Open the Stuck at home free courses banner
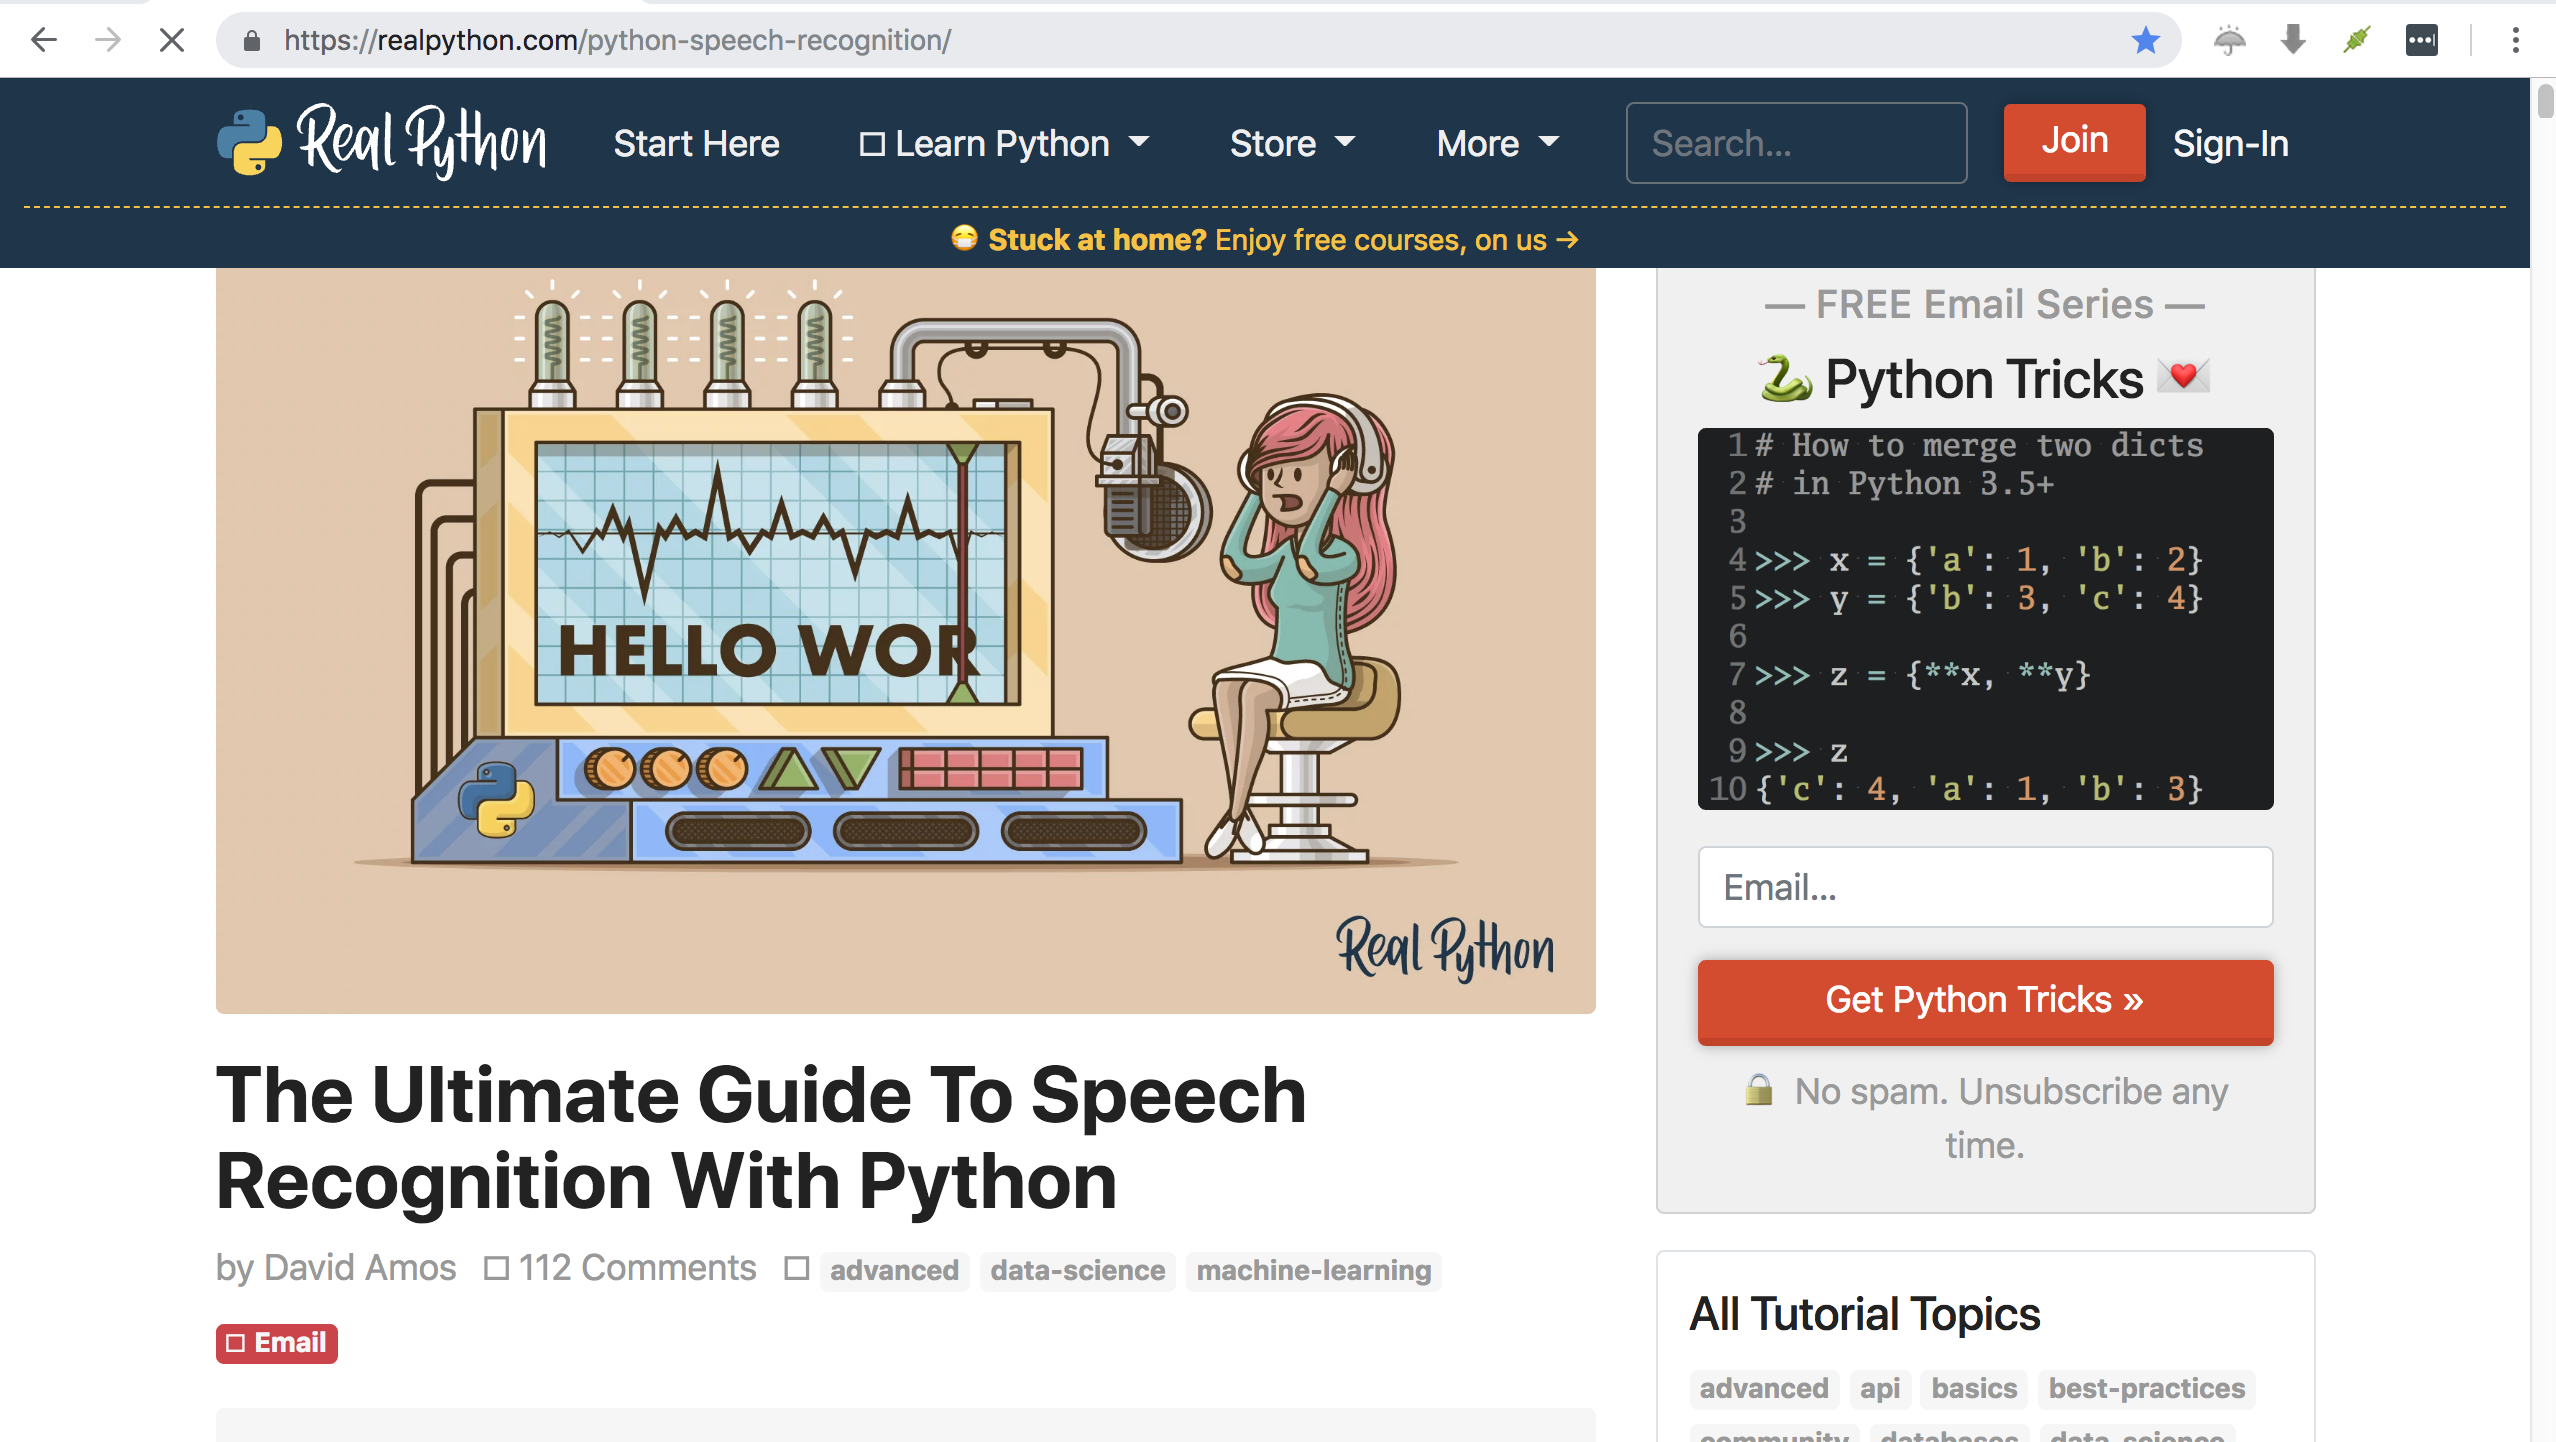The height and width of the screenshot is (1442, 2556). coord(1264,240)
